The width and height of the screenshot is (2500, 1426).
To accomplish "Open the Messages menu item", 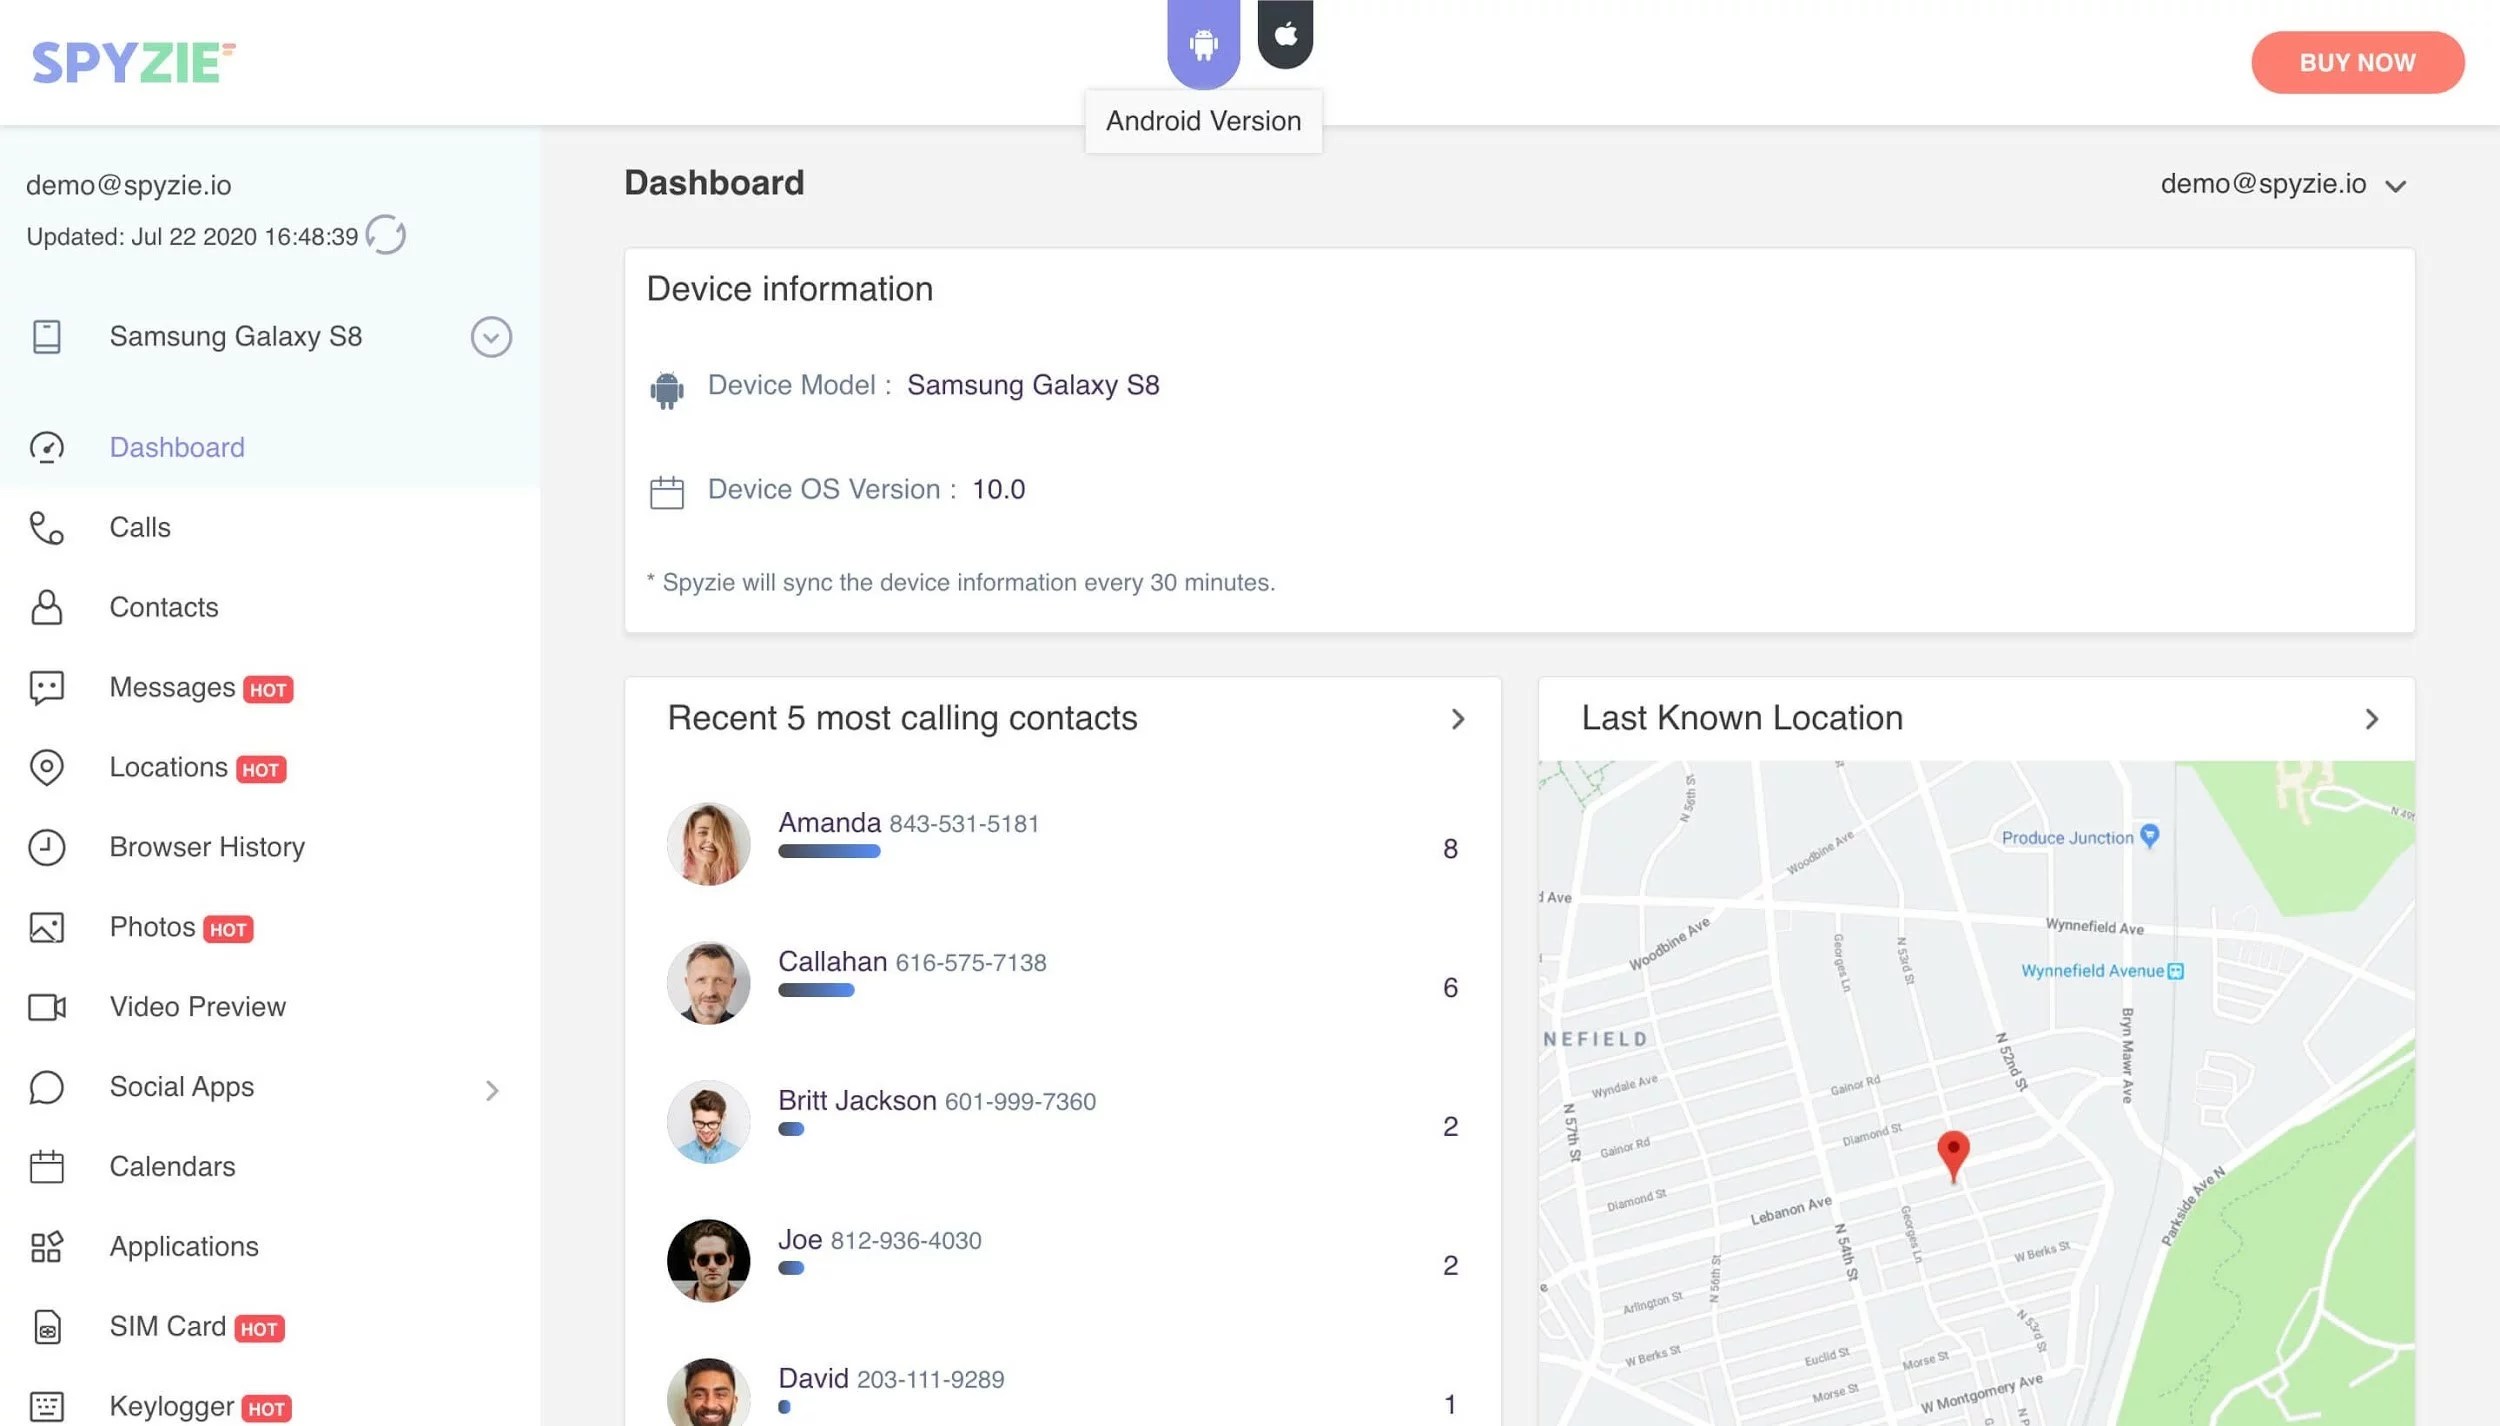I will (x=172, y=687).
